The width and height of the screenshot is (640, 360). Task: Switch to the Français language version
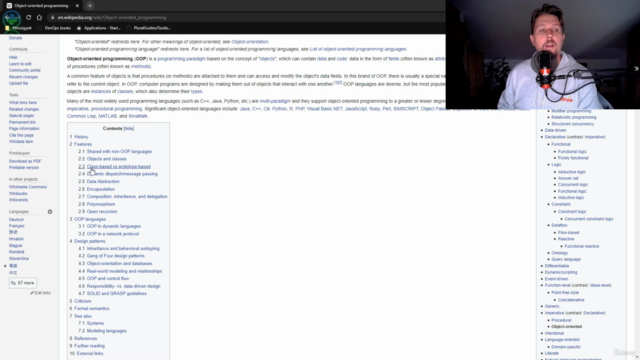click(x=17, y=226)
